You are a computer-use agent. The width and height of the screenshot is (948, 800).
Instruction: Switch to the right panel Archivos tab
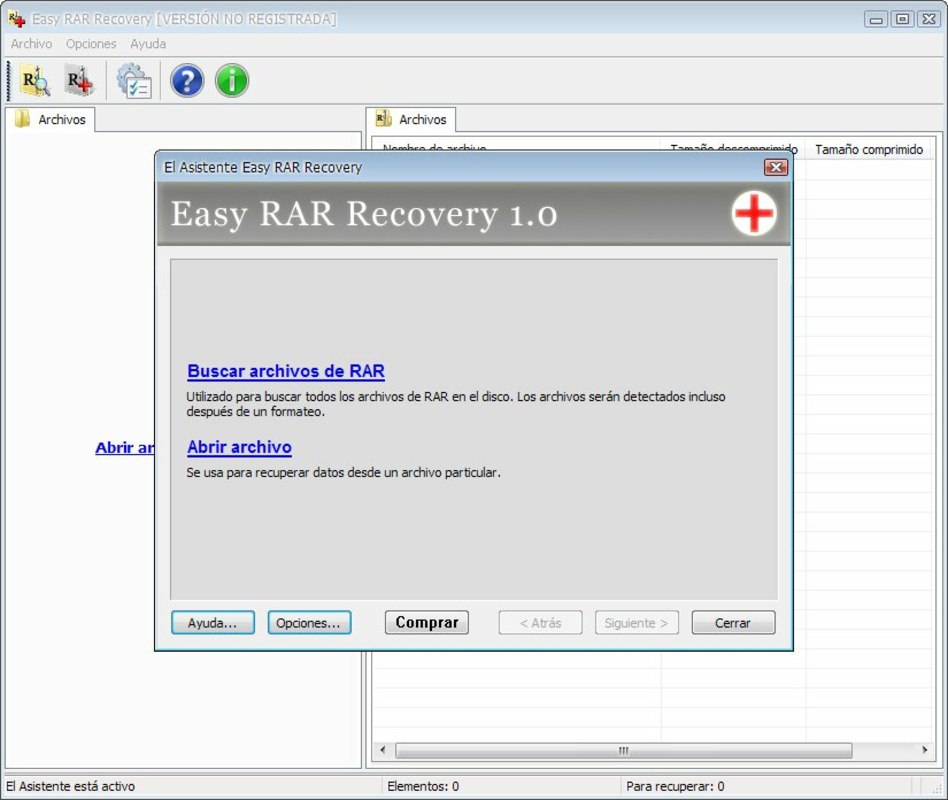click(x=412, y=119)
